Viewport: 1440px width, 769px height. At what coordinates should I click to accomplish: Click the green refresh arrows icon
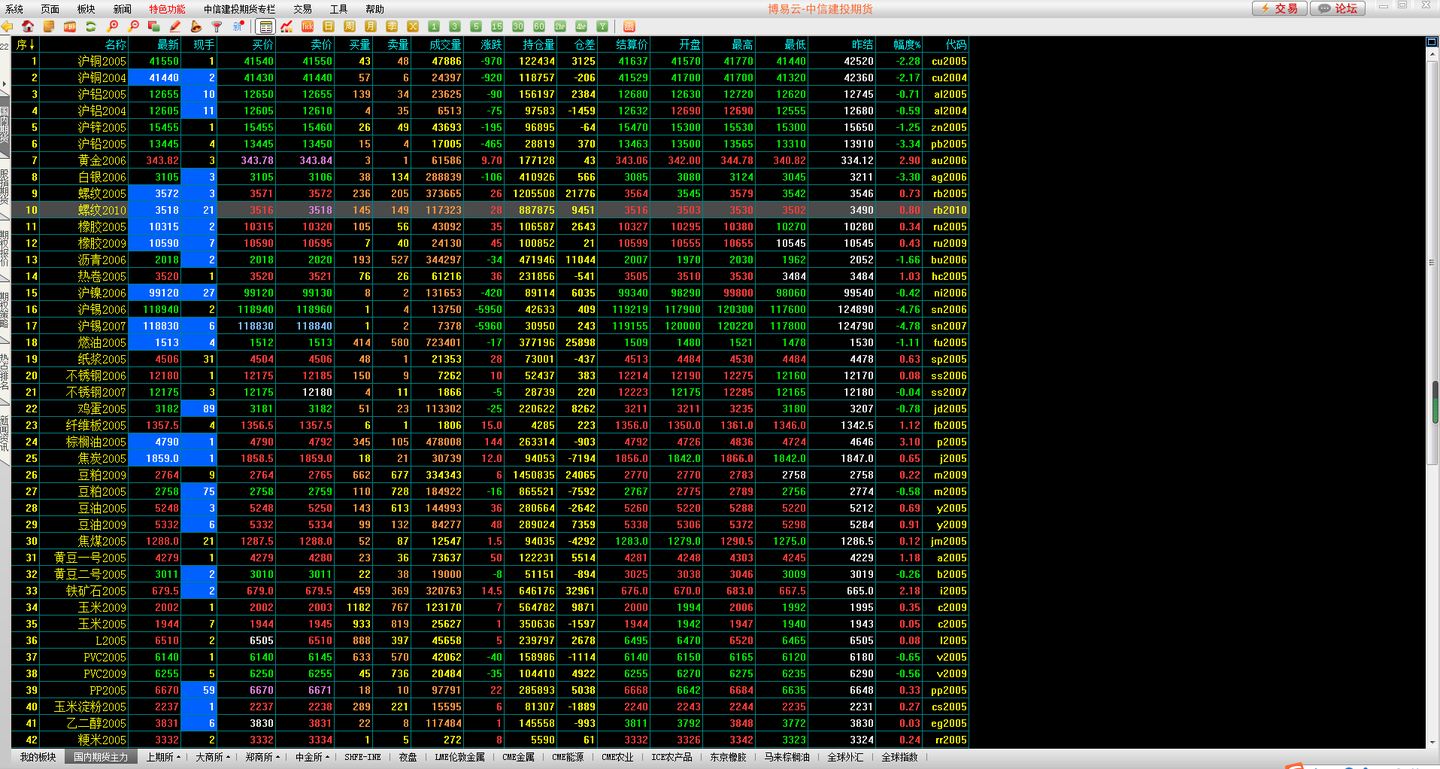[x=90, y=26]
